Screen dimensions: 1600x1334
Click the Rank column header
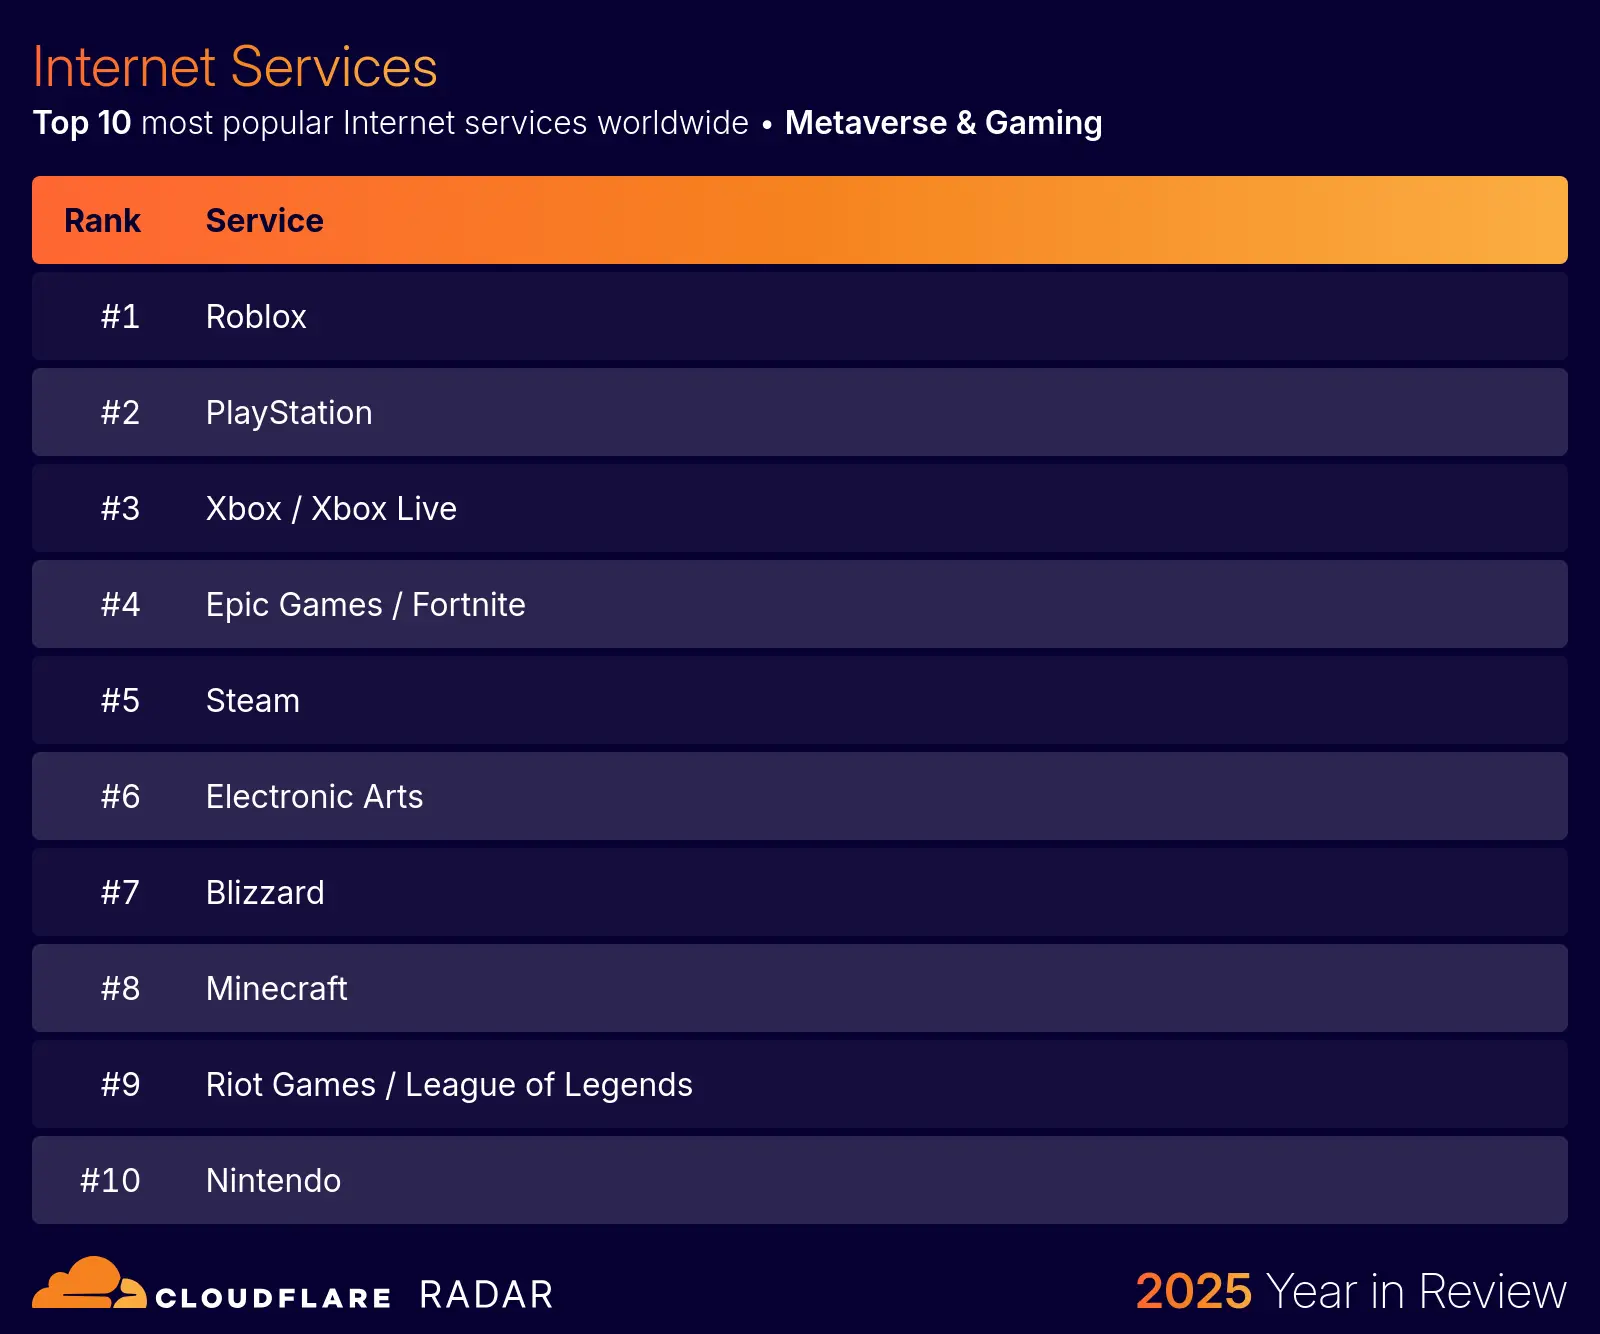[102, 221]
